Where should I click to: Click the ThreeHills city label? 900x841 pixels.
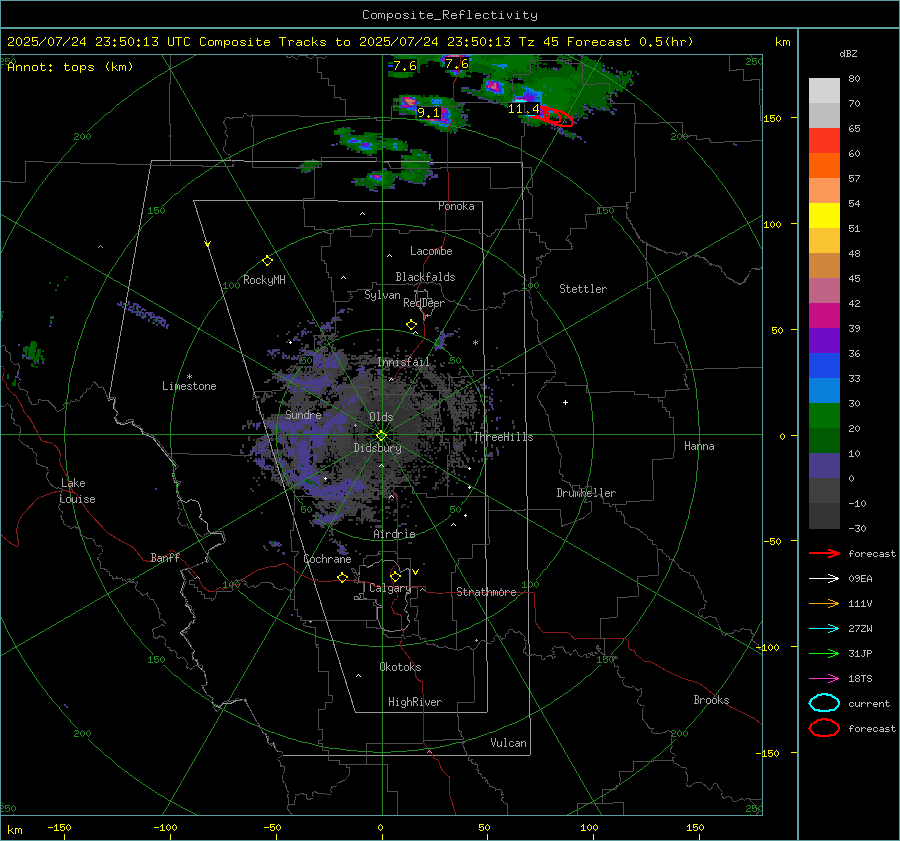pos(503,437)
